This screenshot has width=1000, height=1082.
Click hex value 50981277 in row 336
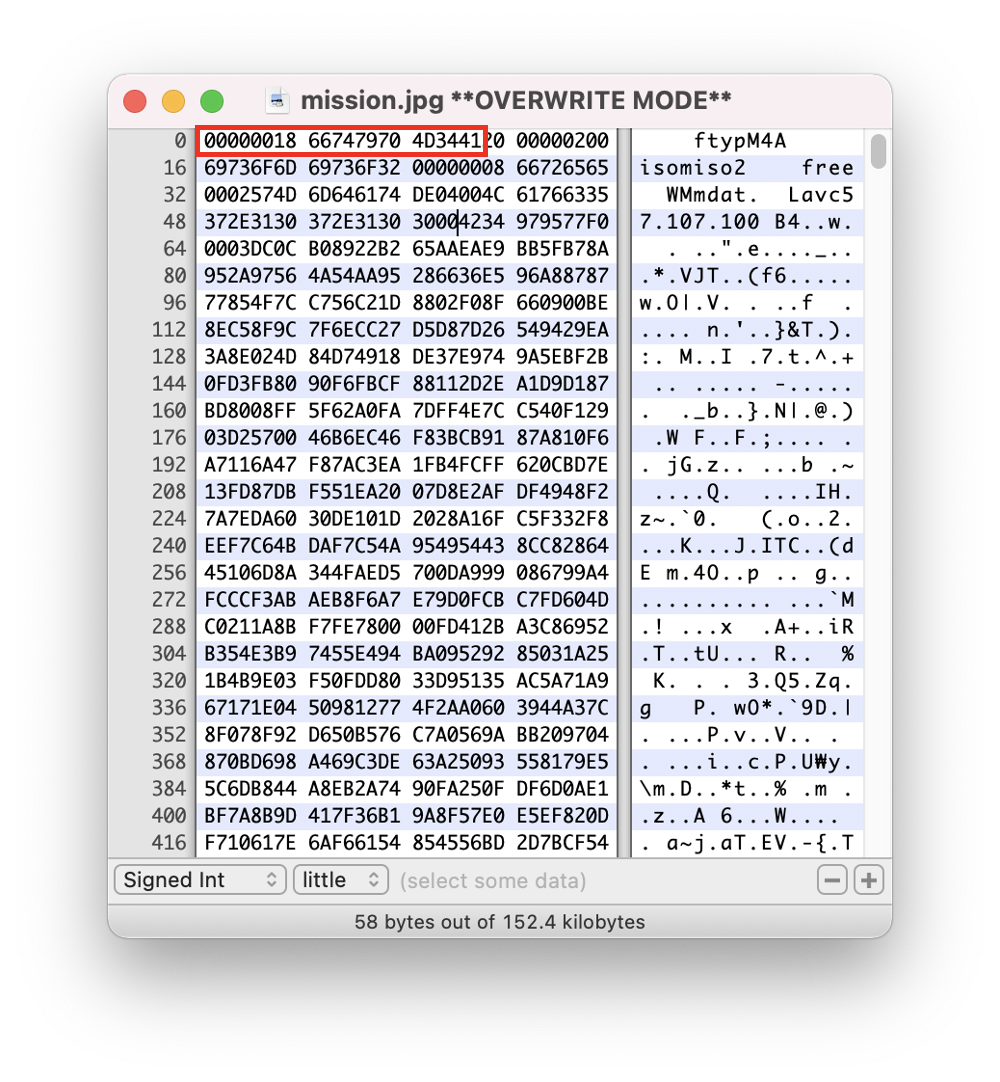pyautogui.click(x=354, y=707)
